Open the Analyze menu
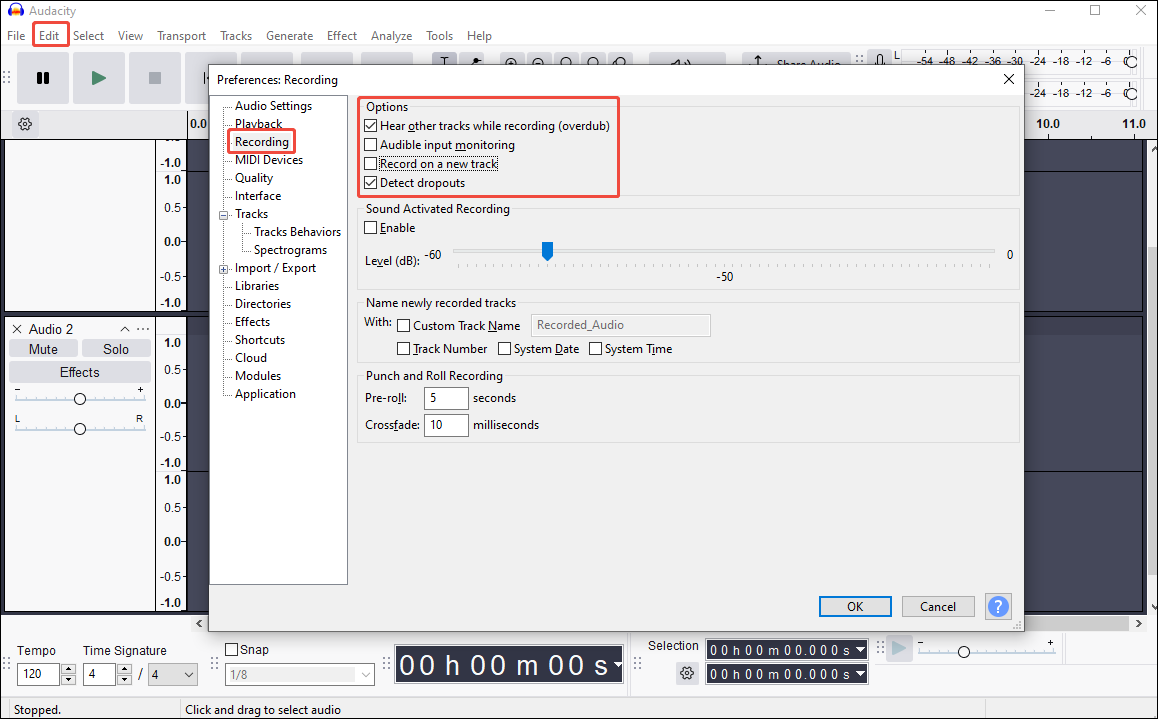The image size is (1158, 719). coord(391,35)
